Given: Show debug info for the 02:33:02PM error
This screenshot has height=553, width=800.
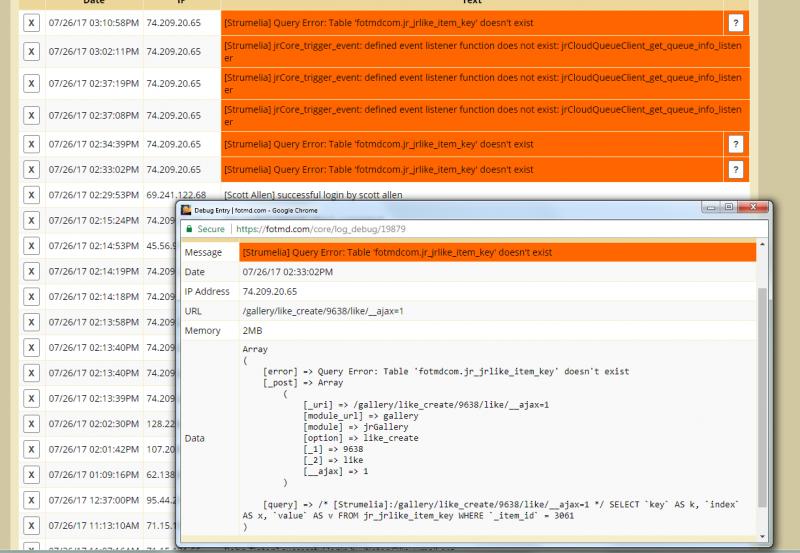Looking at the screenshot, I should (x=735, y=170).
